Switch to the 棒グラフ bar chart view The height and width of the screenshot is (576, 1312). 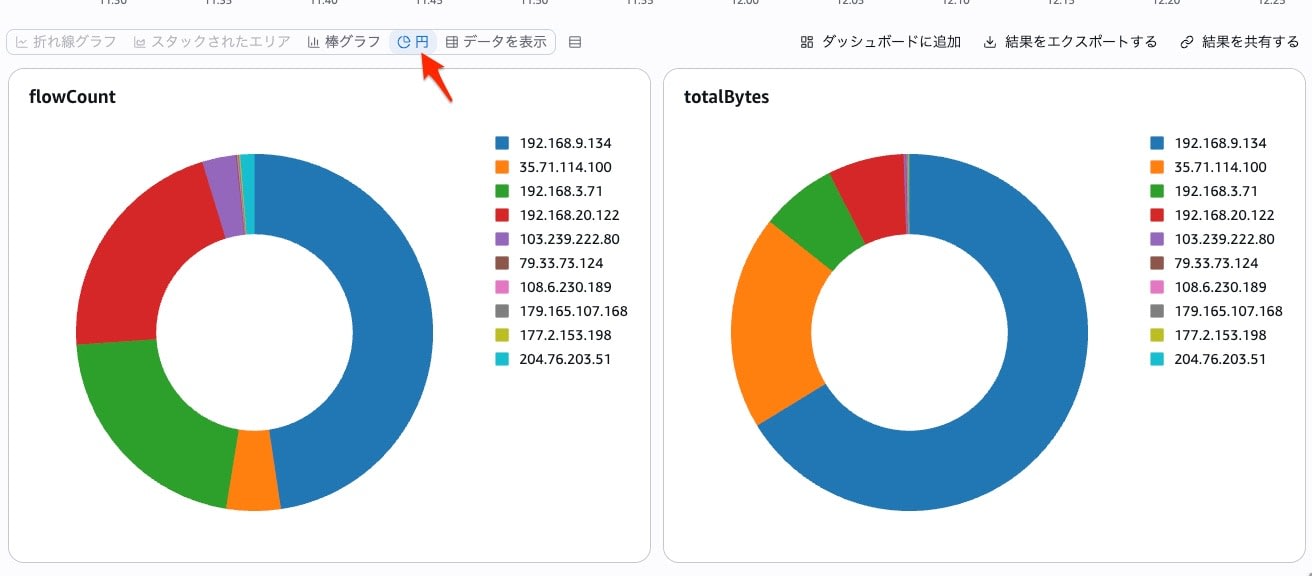344,42
